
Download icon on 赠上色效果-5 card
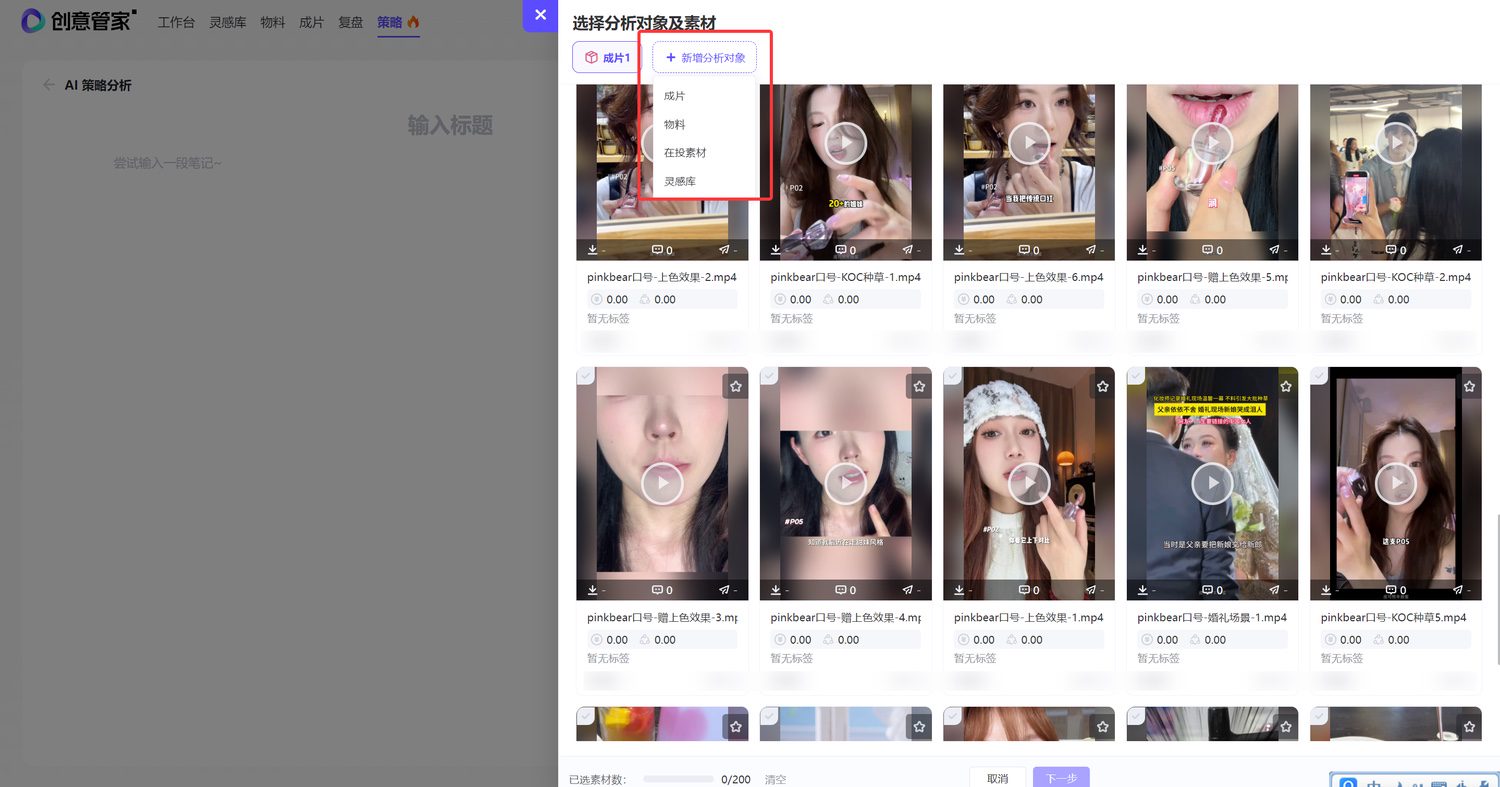pos(1142,250)
